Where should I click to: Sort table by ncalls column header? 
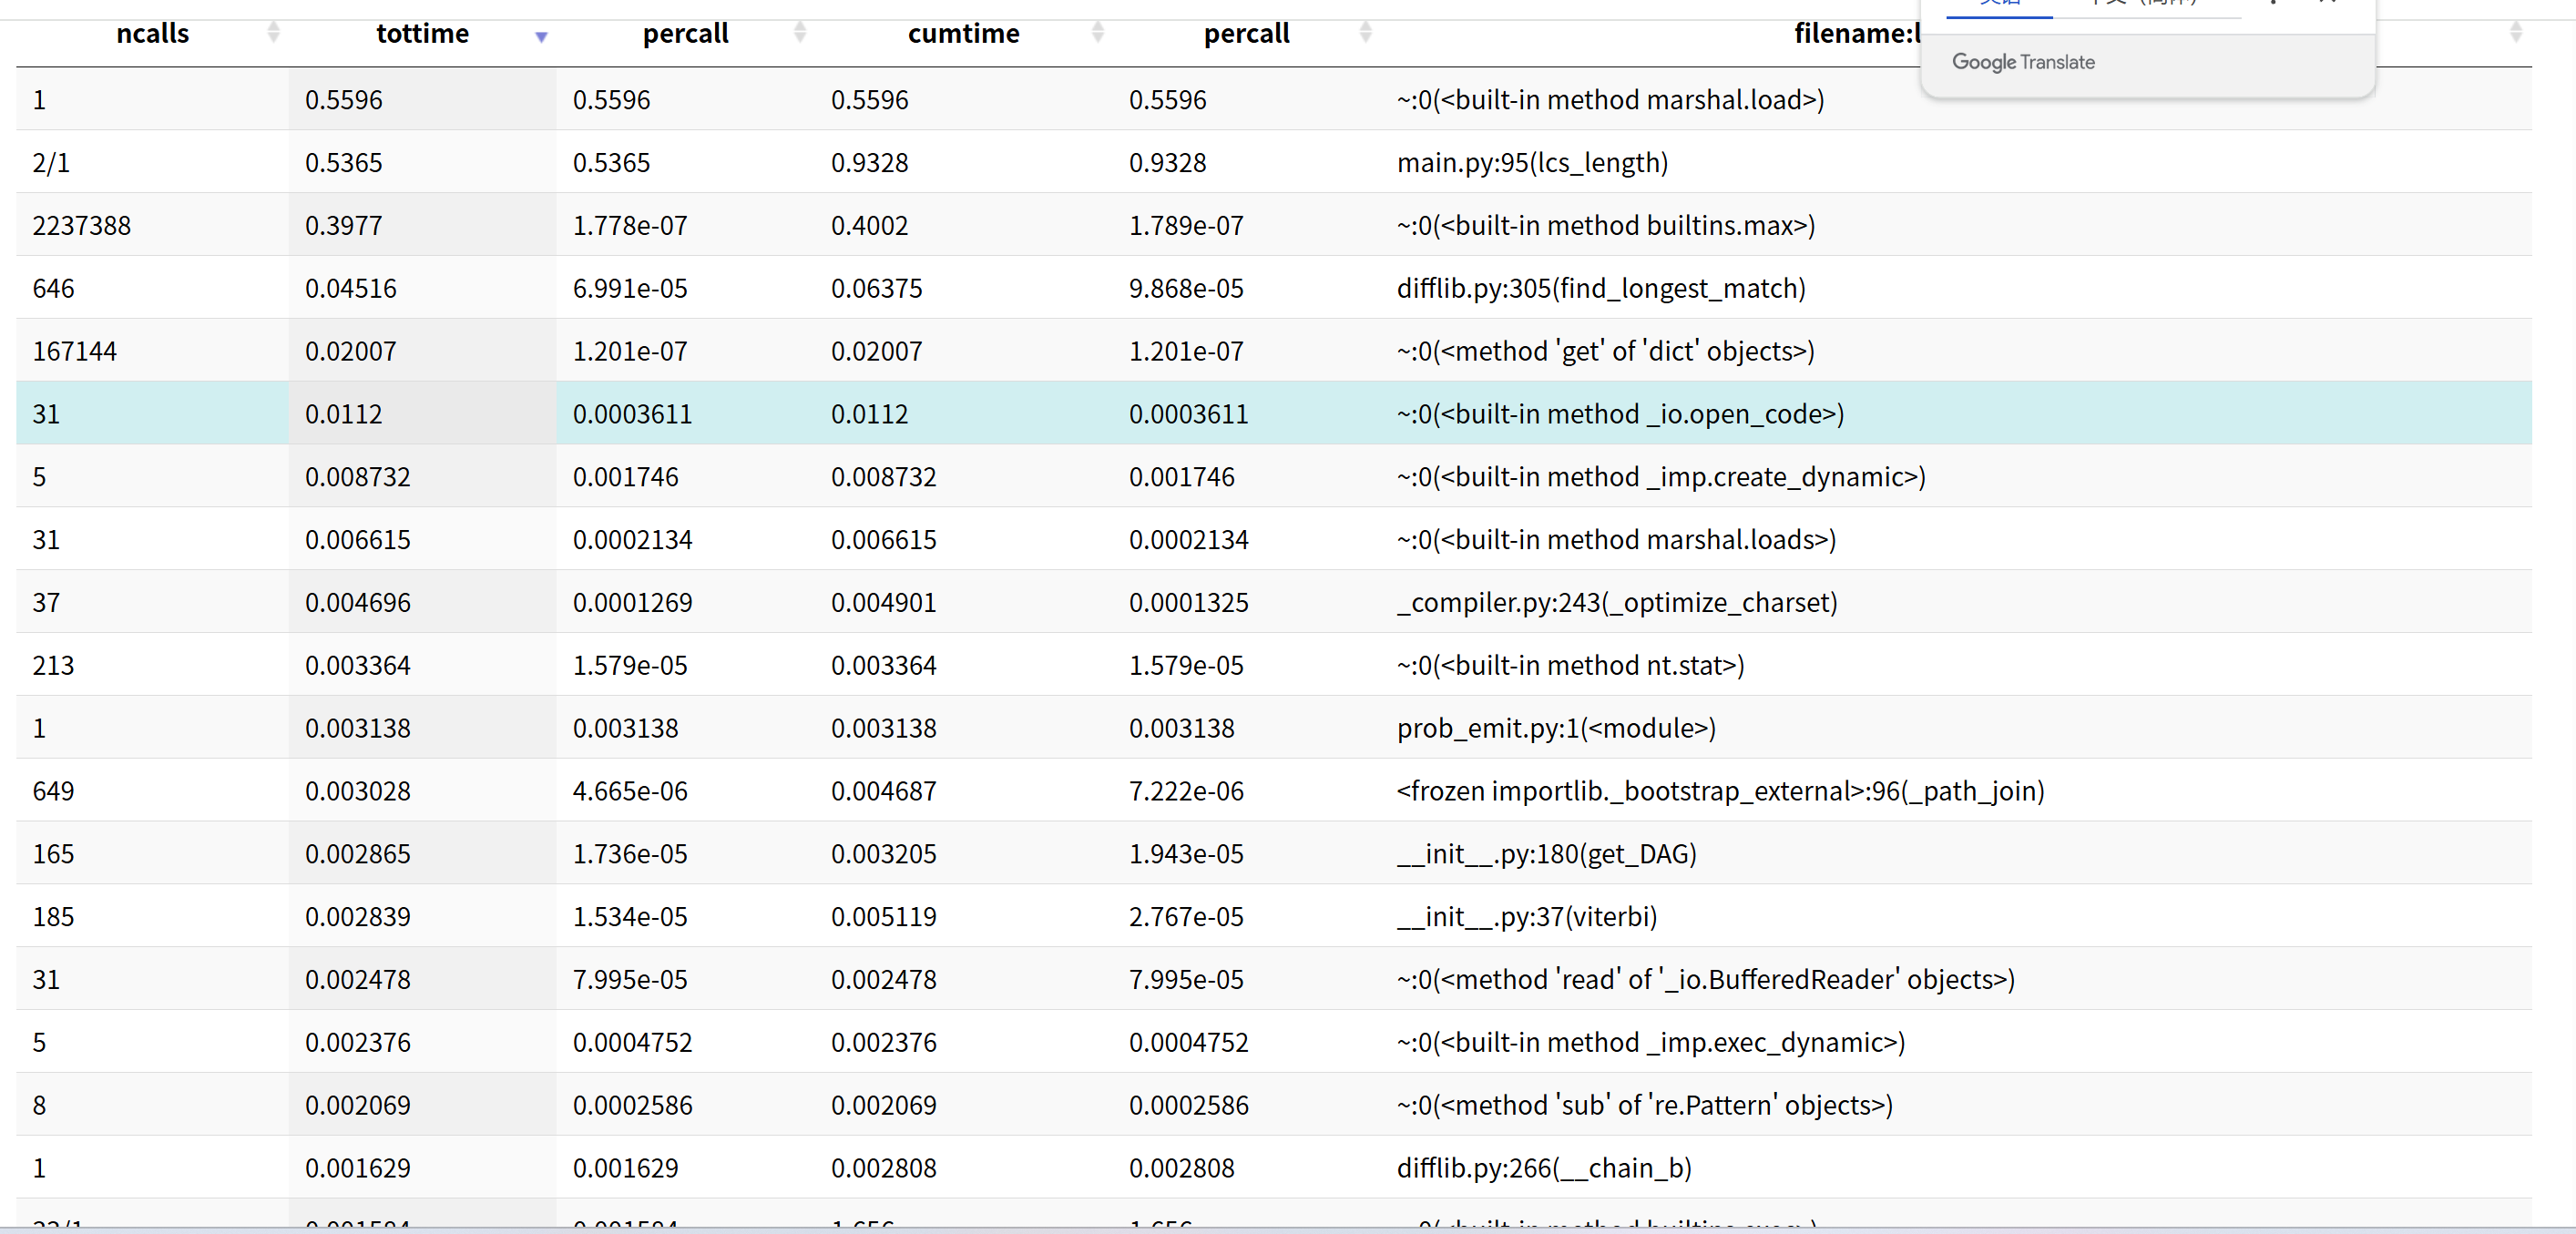pos(152,33)
